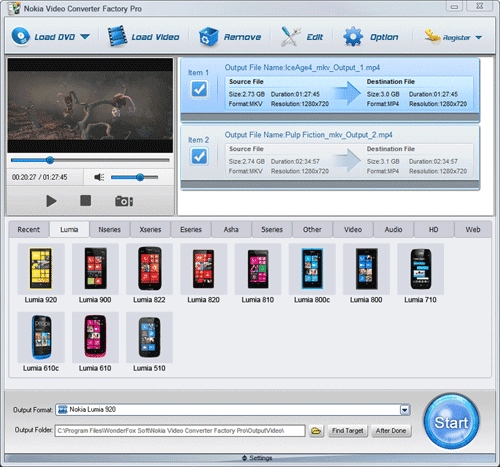Open the Output Format dropdown arrow
This screenshot has width=500, height=467.
[405, 410]
